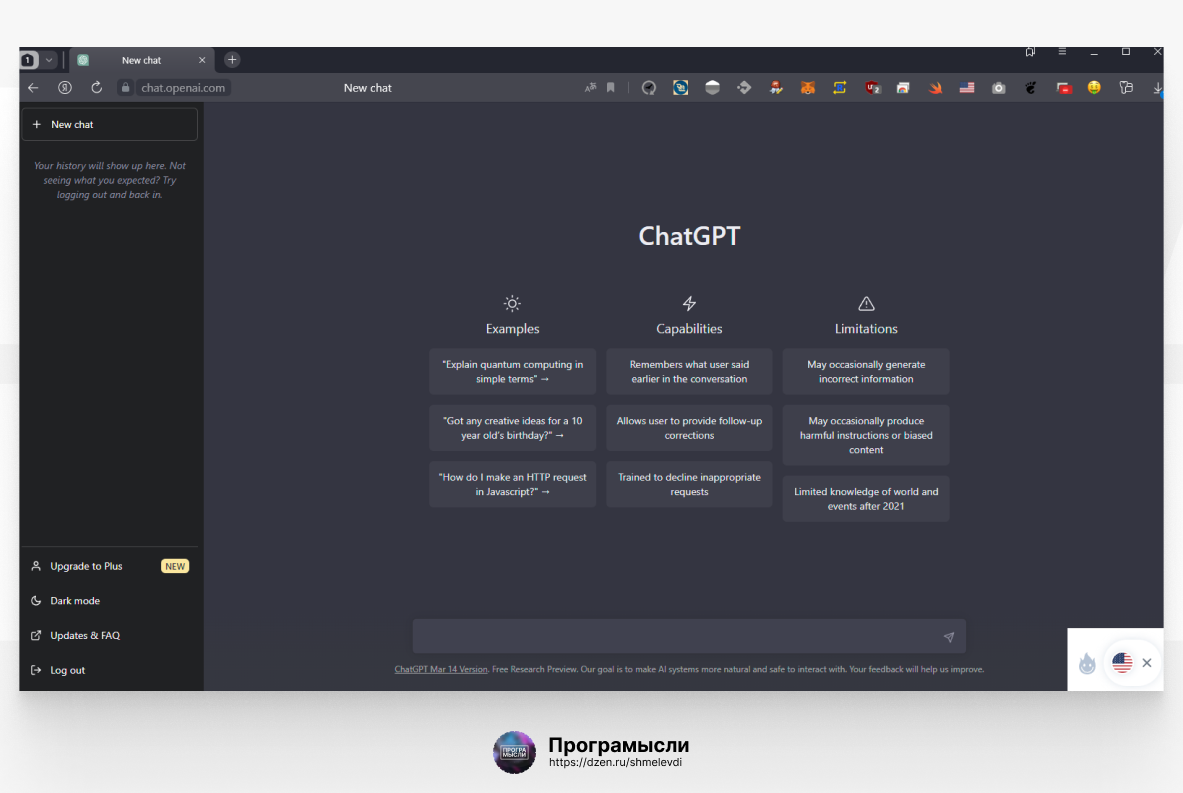Screen dimensions: 1183x793
Task: Click the site security lock icon
Action: point(126,88)
